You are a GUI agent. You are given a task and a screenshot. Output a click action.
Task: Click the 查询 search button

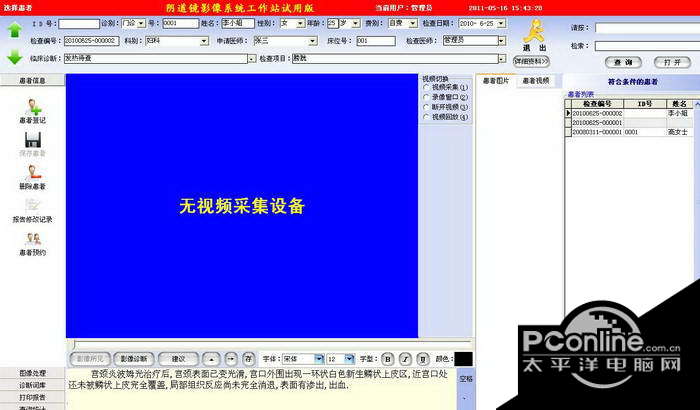tap(623, 63)
